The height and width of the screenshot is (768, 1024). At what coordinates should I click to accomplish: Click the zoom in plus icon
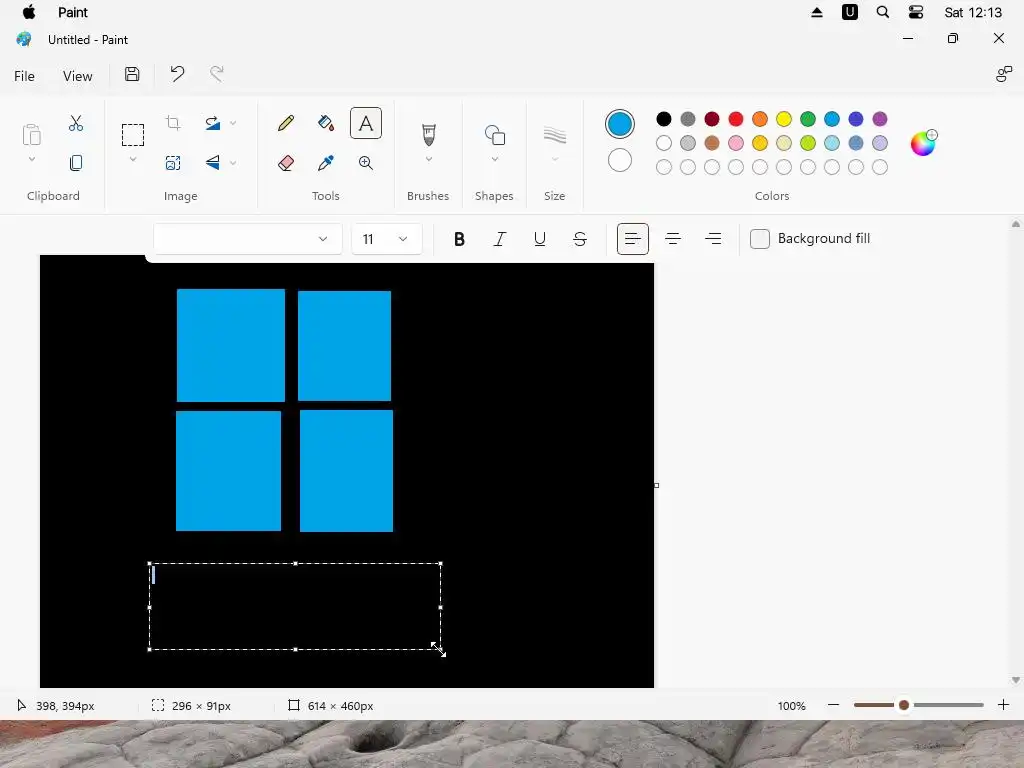[x=1004, y=705]
